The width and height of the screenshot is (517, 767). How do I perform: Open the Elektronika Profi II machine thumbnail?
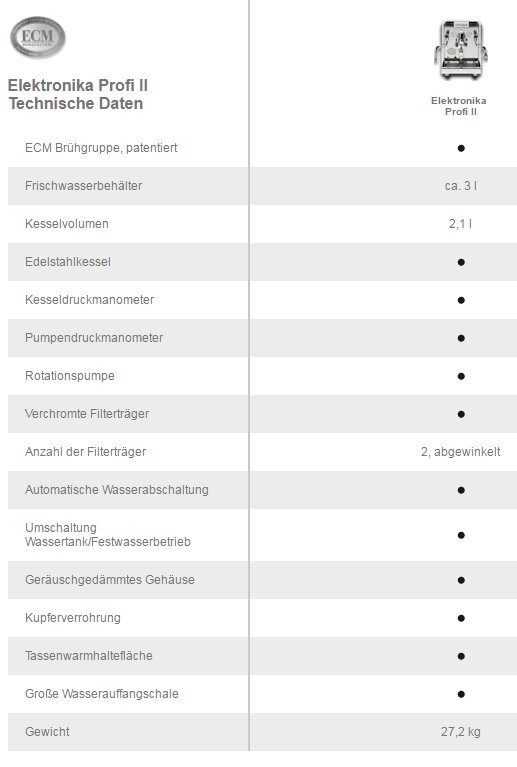[460, 50]
